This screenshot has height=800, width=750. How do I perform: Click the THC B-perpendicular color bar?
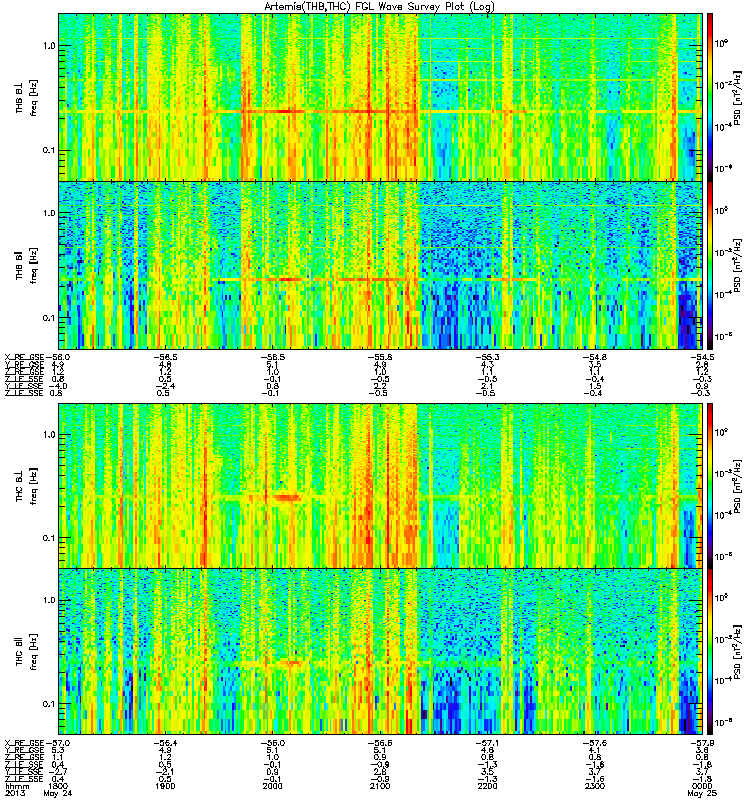(x=710, y=486)
